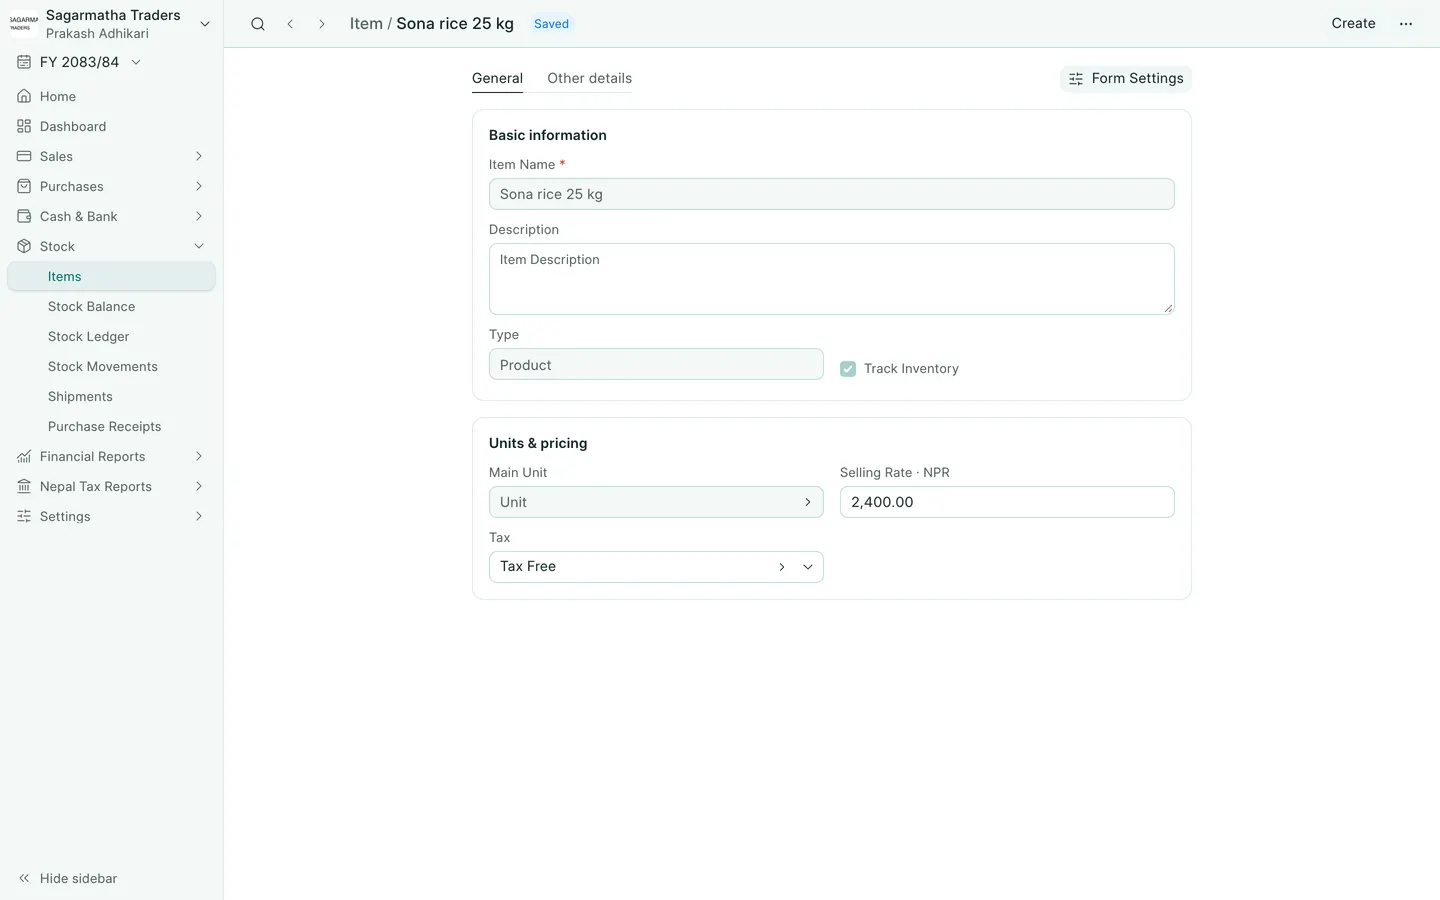Open the search magnifier icon

[258, 24]
